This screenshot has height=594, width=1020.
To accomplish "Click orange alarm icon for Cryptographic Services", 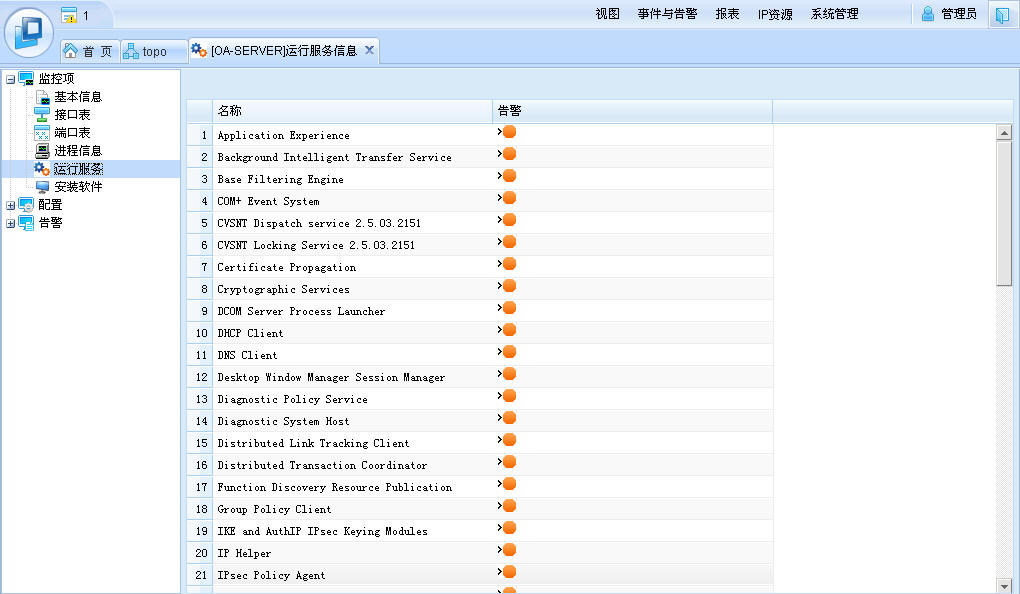I will (x=510, y=286).
